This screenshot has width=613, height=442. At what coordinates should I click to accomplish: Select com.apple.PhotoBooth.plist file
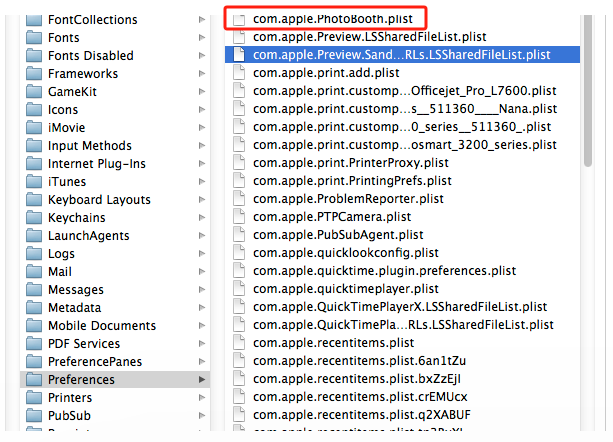tap(333, 18)
